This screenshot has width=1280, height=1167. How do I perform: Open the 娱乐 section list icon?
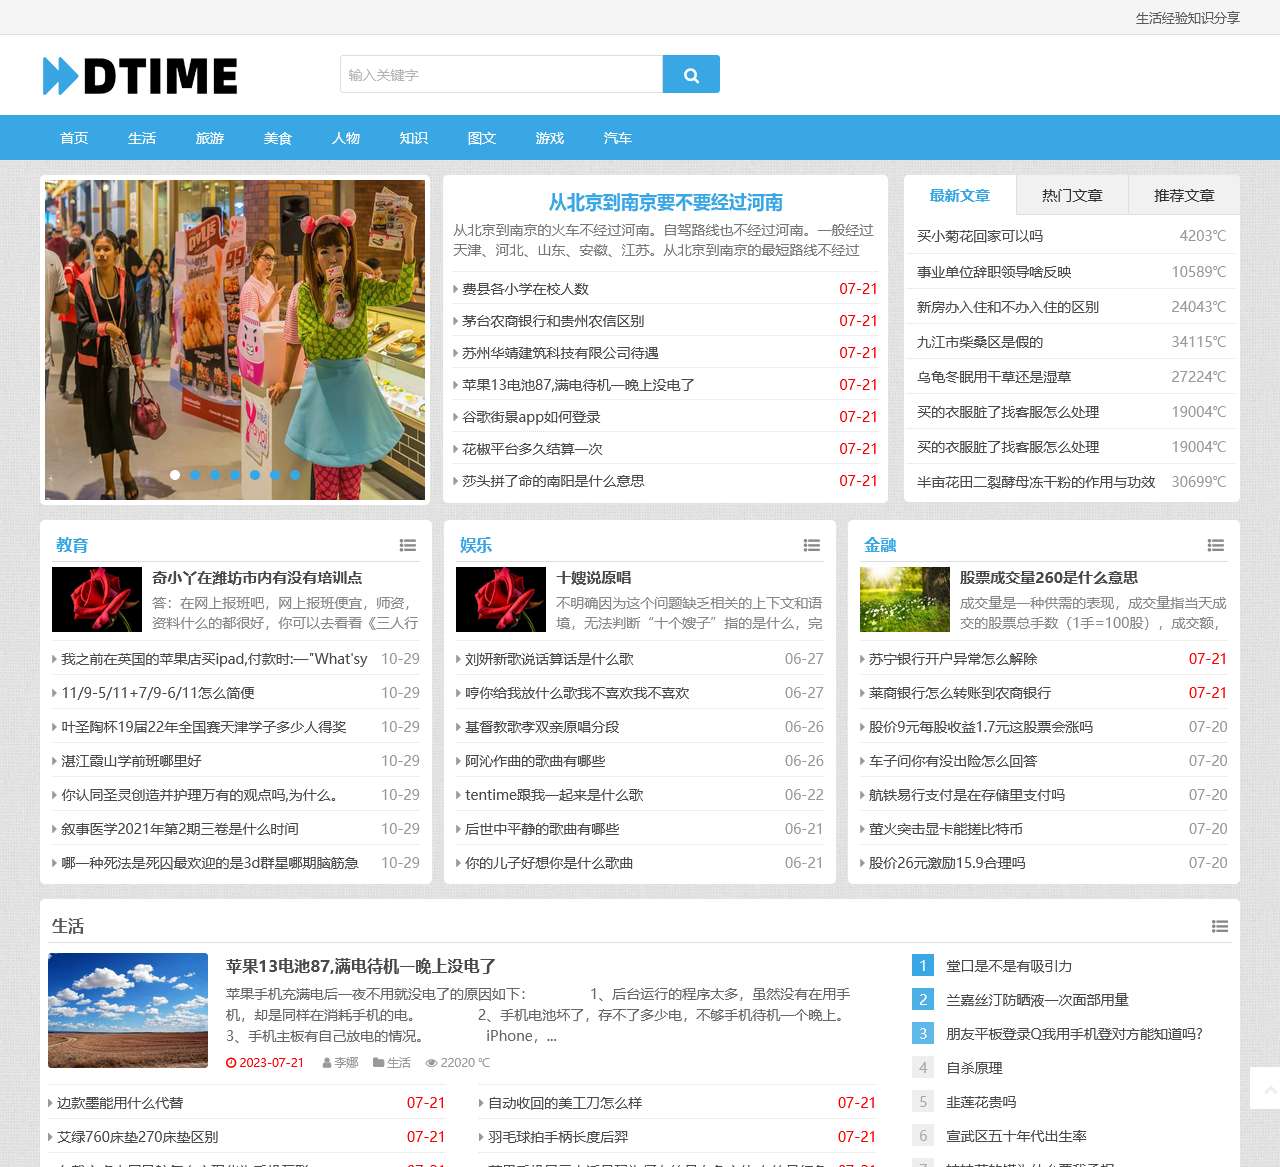pos(812,545)
